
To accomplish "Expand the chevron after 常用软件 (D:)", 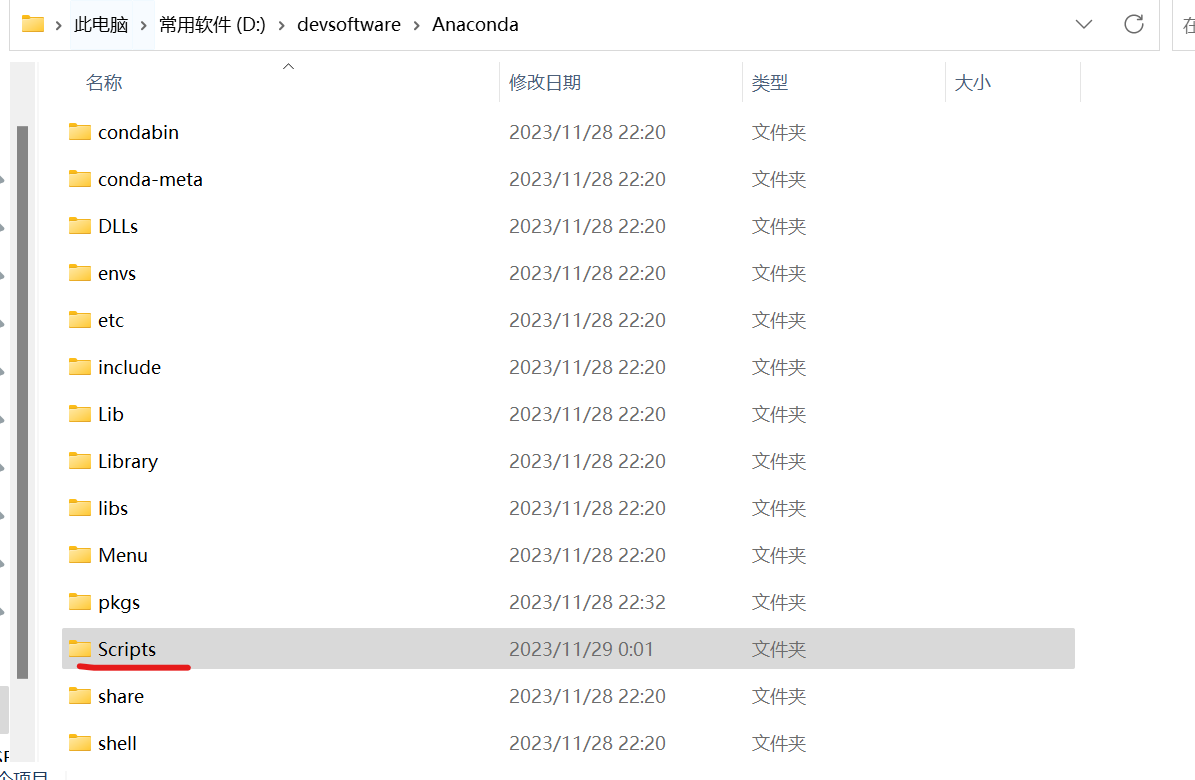I will click(x=281, y=25).
